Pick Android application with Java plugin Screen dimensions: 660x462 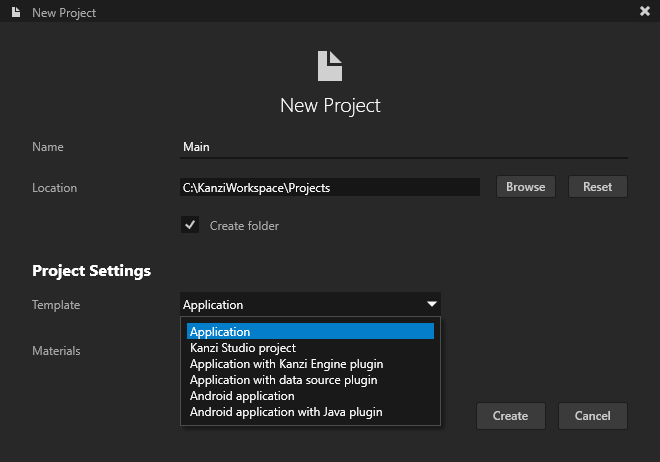(x=310, y=412)
